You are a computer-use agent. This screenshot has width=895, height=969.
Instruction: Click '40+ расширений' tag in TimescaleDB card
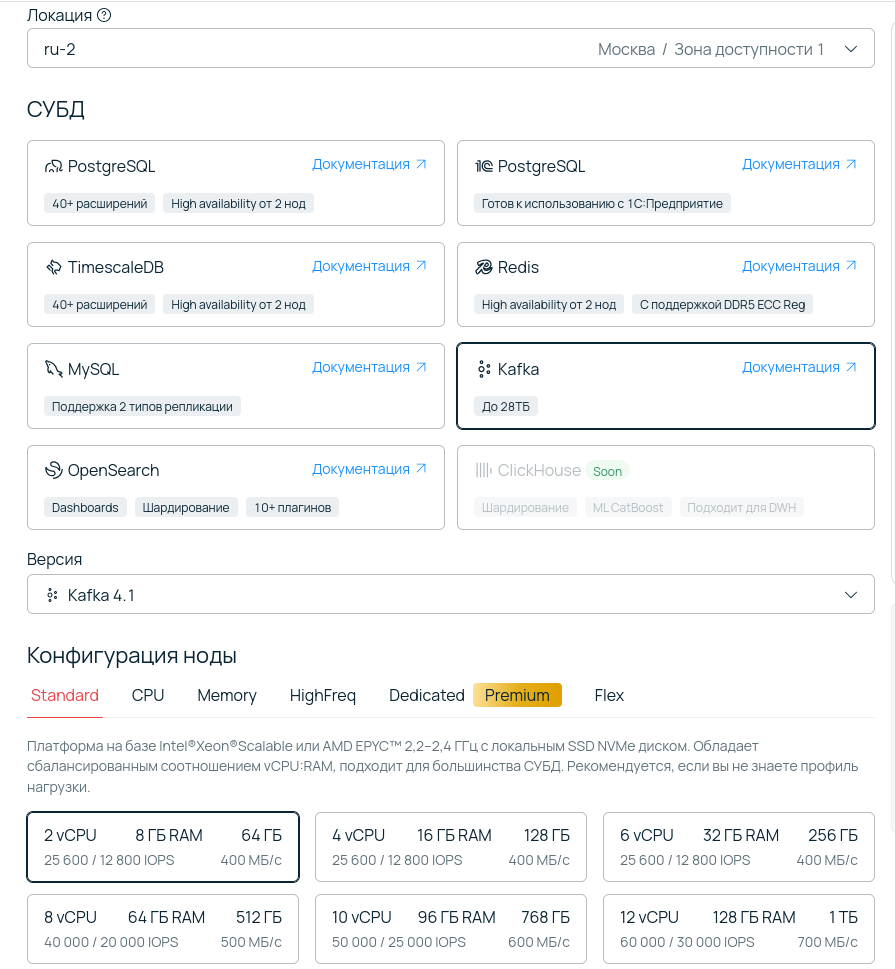[100, 305]
